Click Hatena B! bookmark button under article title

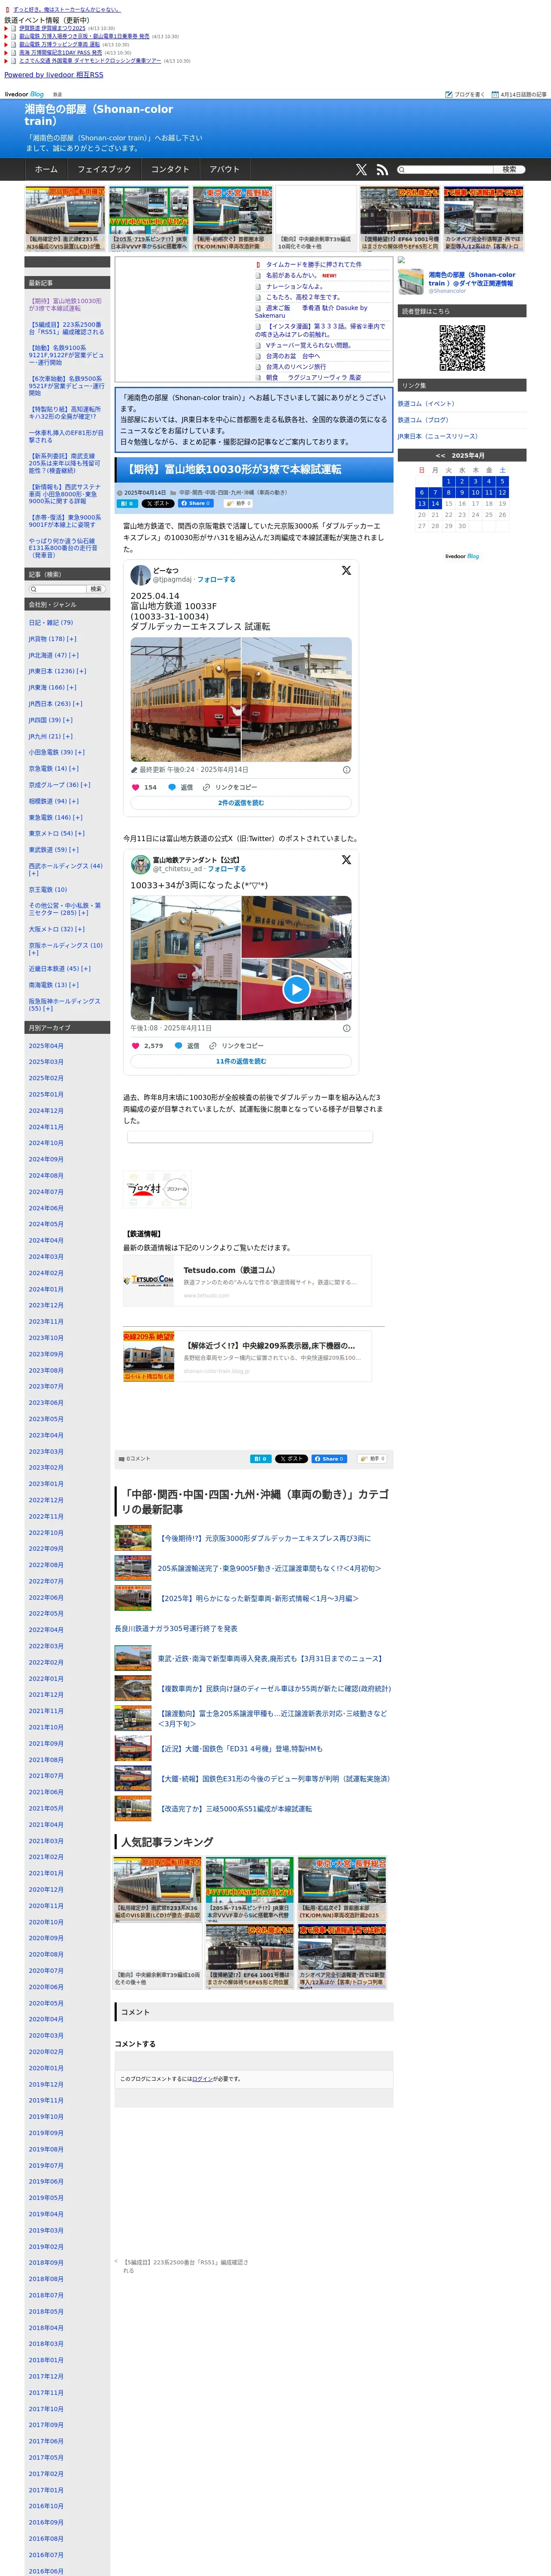tap(128, 504)
